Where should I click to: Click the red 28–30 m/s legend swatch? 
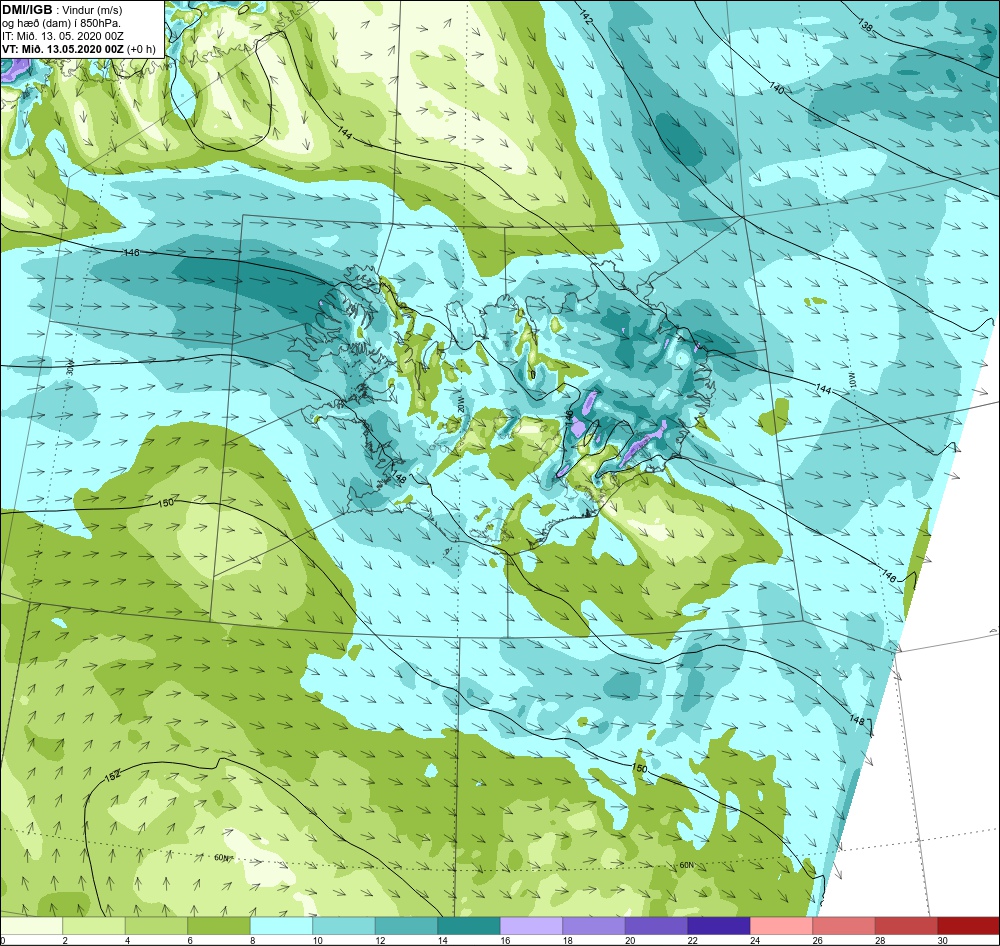point(906,926)
